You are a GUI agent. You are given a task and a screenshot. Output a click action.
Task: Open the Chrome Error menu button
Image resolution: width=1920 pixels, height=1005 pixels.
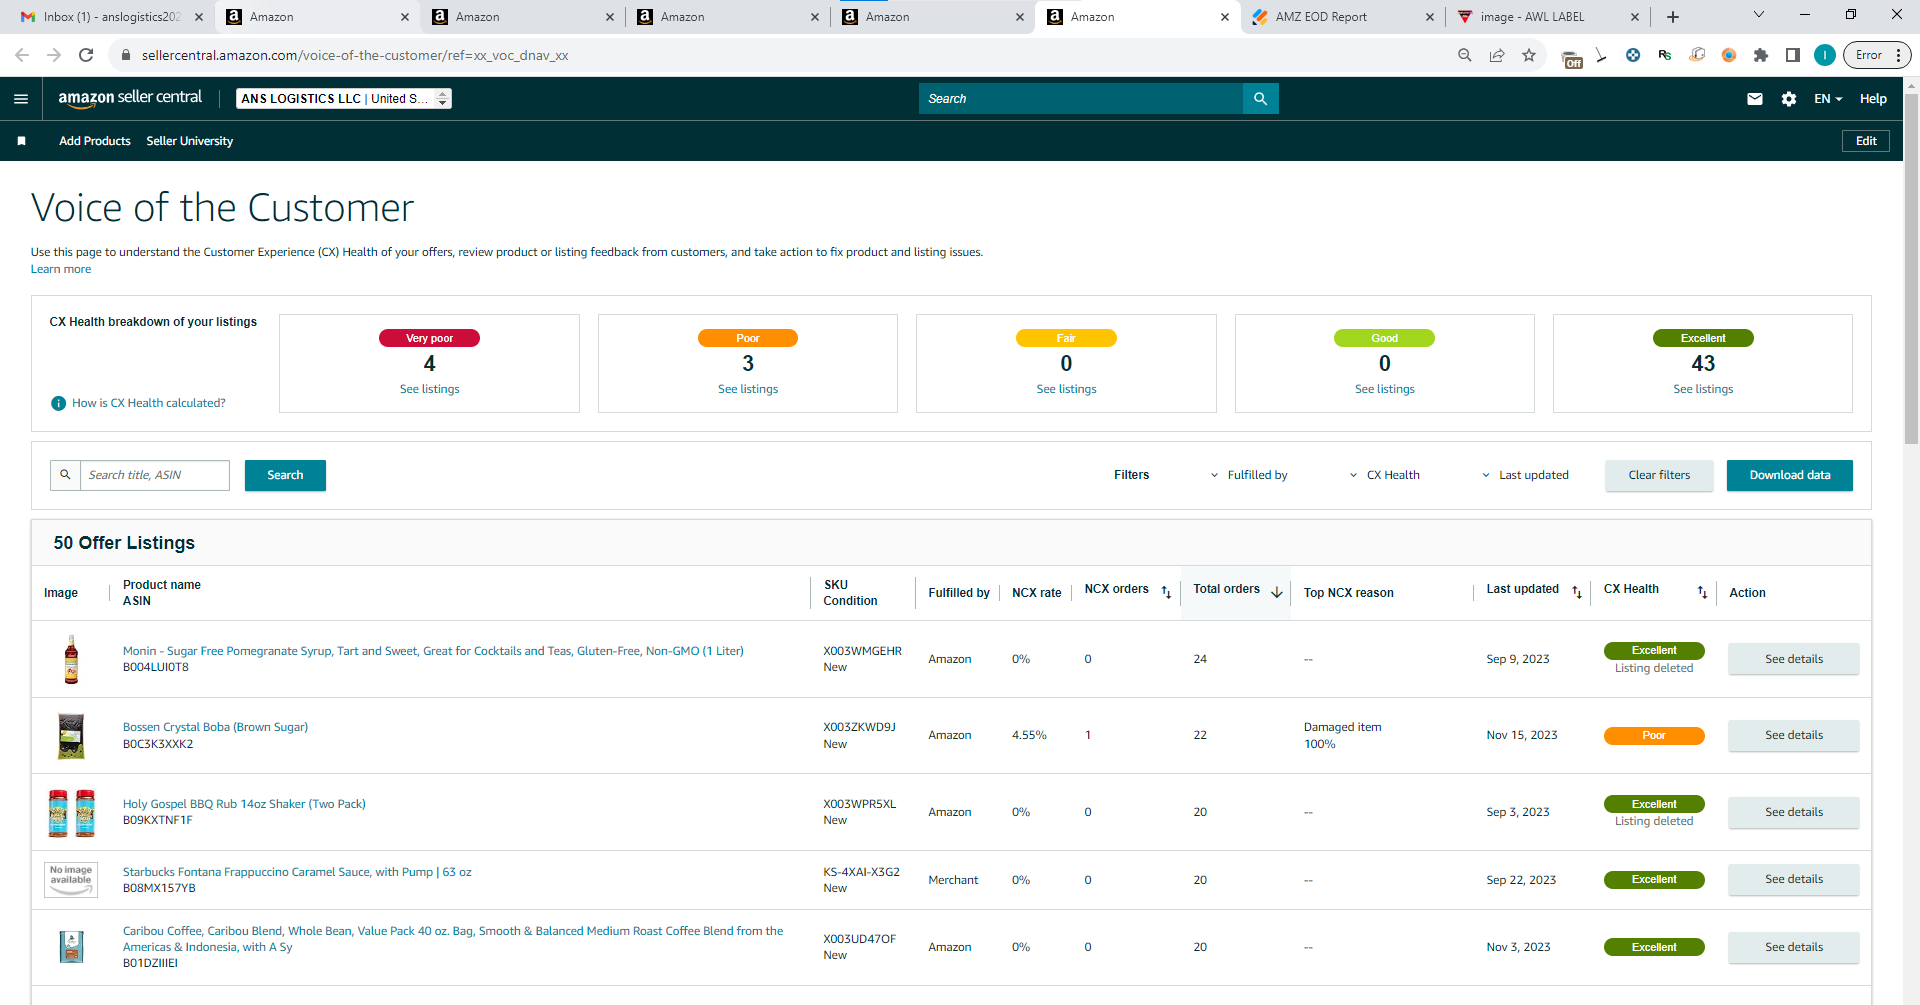1876,55
